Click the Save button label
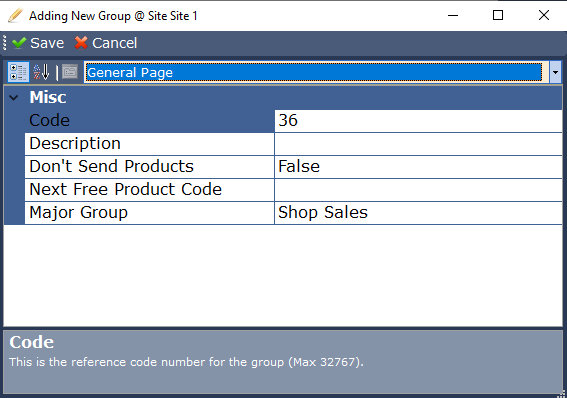This screenshot has height=398, width=567. tap(47, 43)
